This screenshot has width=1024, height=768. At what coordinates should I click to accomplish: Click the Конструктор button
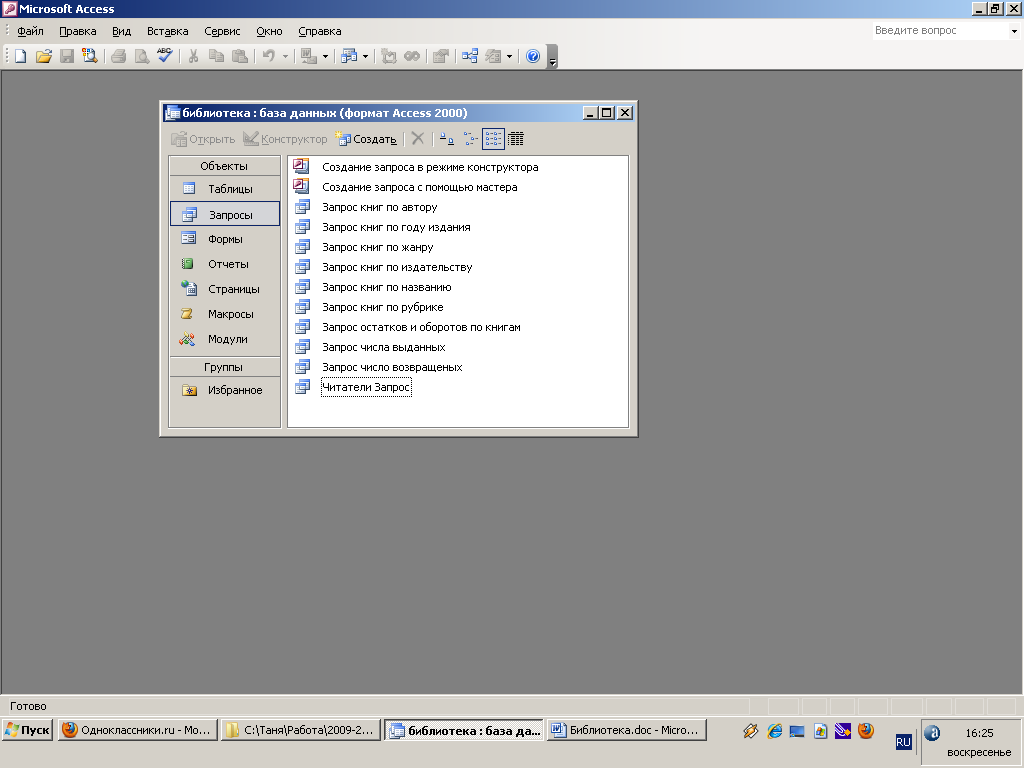[x=285, y=139]
